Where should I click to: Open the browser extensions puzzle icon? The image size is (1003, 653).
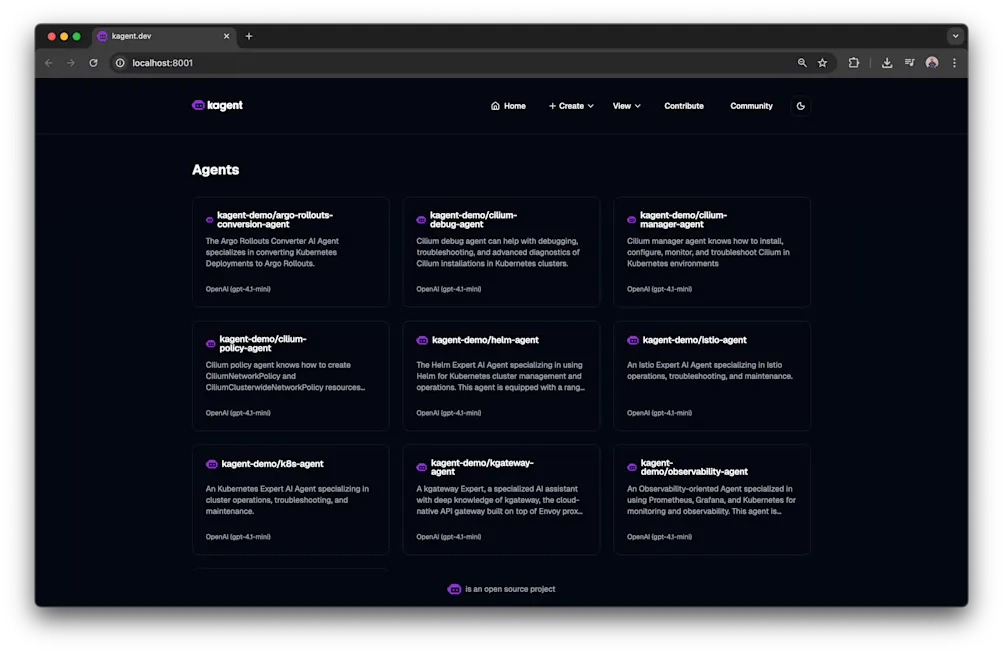853,62
